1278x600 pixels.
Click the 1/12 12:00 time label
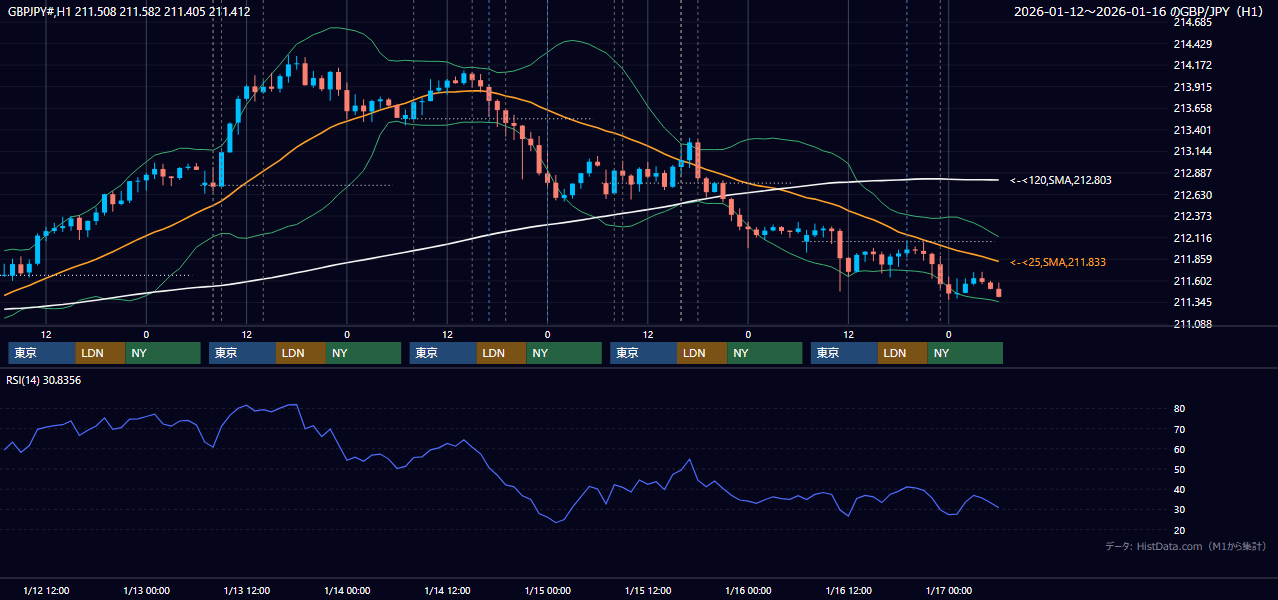(46, 591)
